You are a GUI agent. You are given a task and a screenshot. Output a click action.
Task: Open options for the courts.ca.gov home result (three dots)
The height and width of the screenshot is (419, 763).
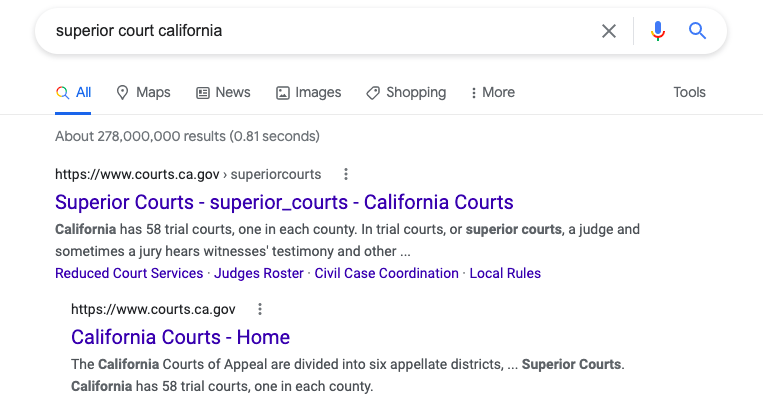260,309
